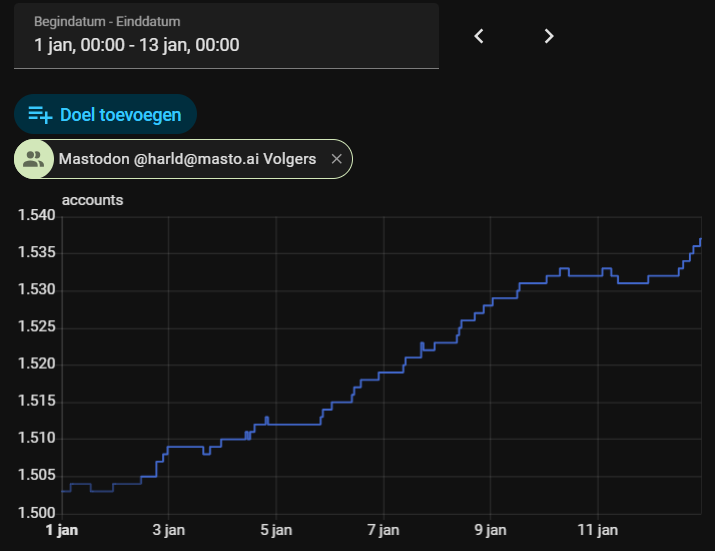The width and height of the screenshot is (715, 551).
Task: Click the accounts unit label above chart
Action: pyautogui.click(x=92, y=200)
